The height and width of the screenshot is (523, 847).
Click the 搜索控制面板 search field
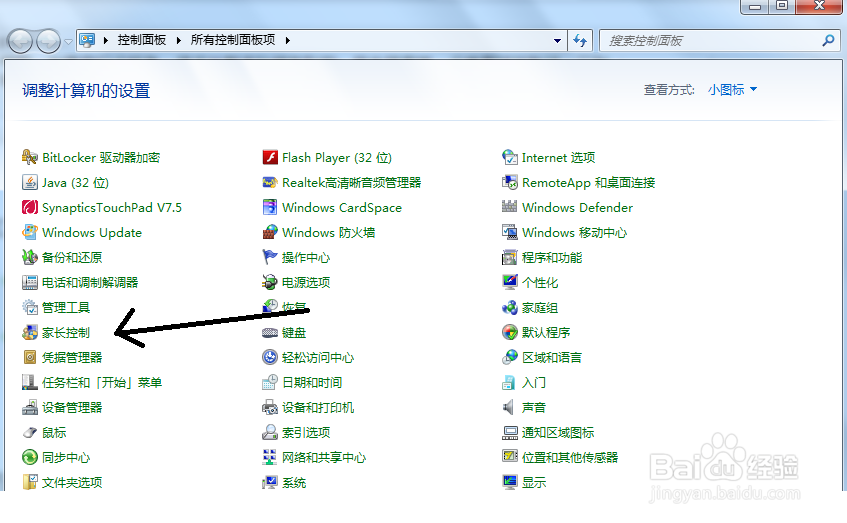[720, 41]
